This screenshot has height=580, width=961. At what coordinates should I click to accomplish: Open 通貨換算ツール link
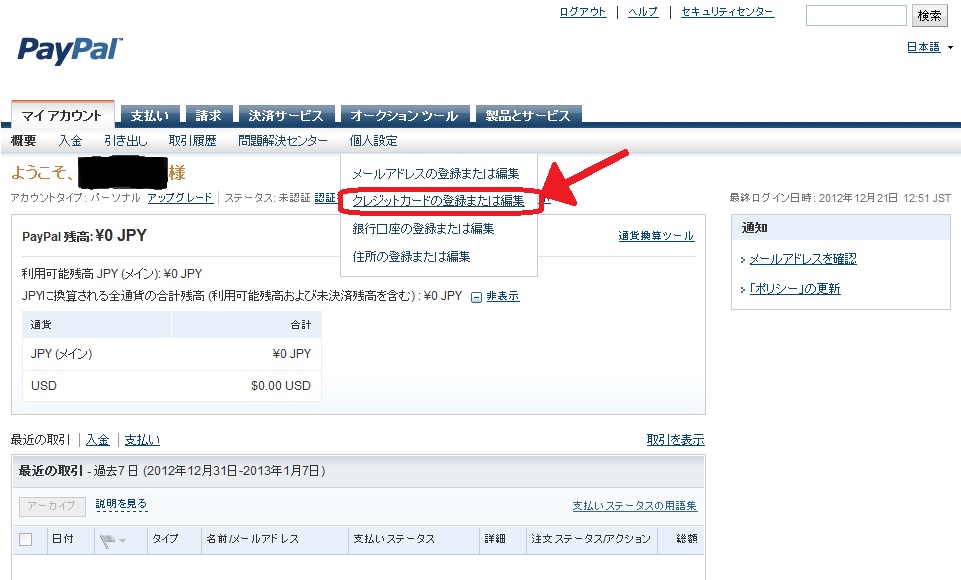click(656, 235)
